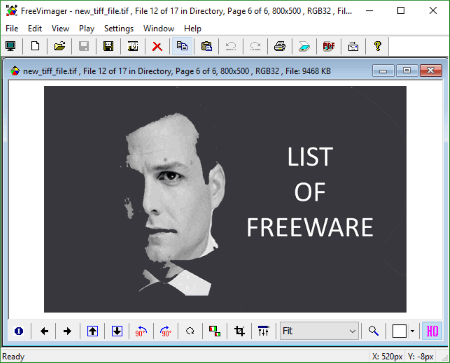Image resolution: width=450 pixels, height=363 pixels.
Task: Go to next file with right arrow
Action: coord(67,331)
